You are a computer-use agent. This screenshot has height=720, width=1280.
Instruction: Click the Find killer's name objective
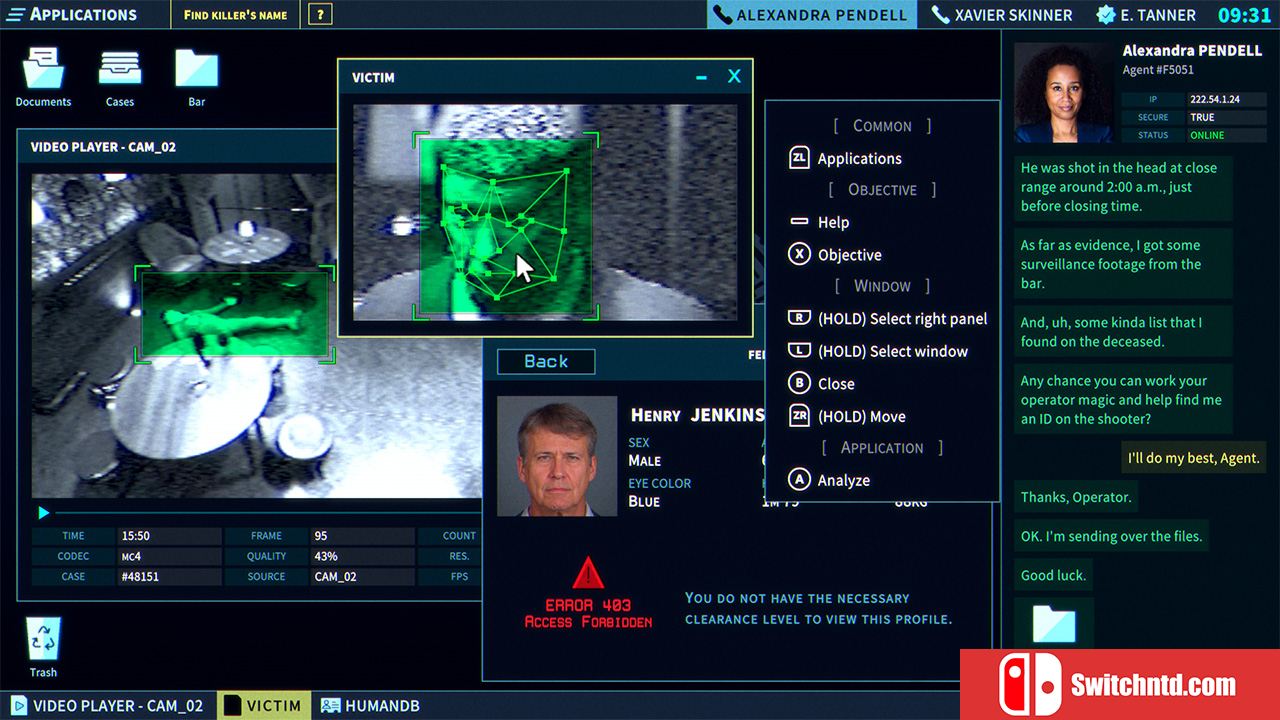[x=235, y=15]
